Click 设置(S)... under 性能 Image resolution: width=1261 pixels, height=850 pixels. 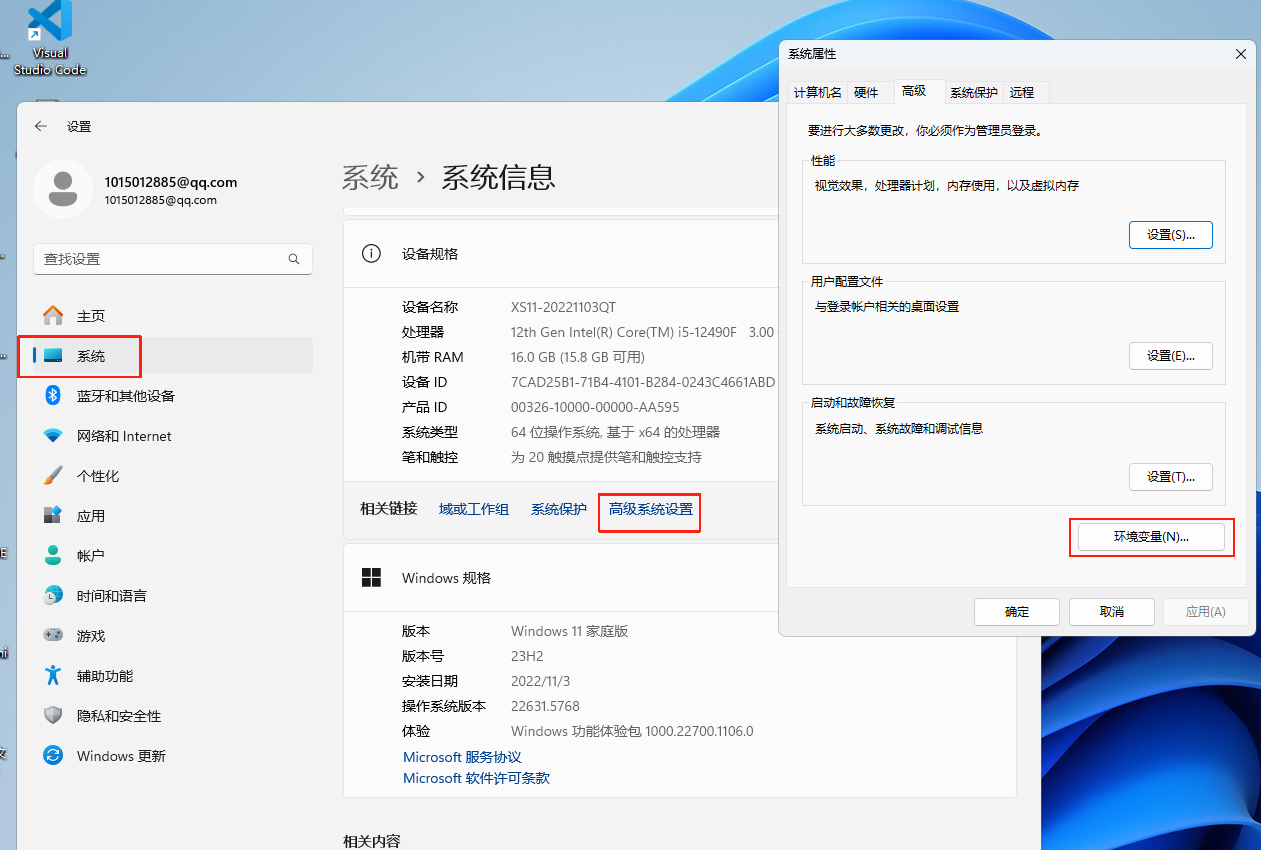[1170, 235]
